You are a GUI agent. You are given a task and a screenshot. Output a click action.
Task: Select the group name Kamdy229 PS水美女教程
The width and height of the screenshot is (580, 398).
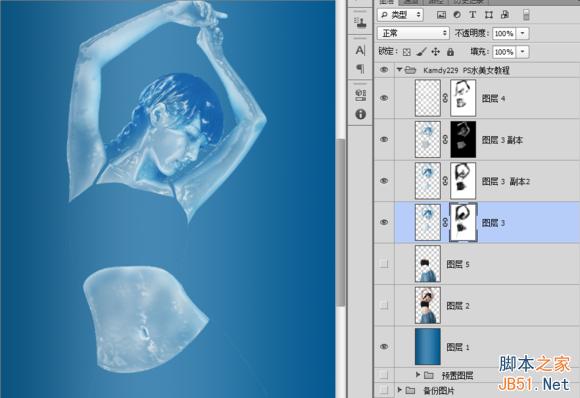tap(466, 70)
